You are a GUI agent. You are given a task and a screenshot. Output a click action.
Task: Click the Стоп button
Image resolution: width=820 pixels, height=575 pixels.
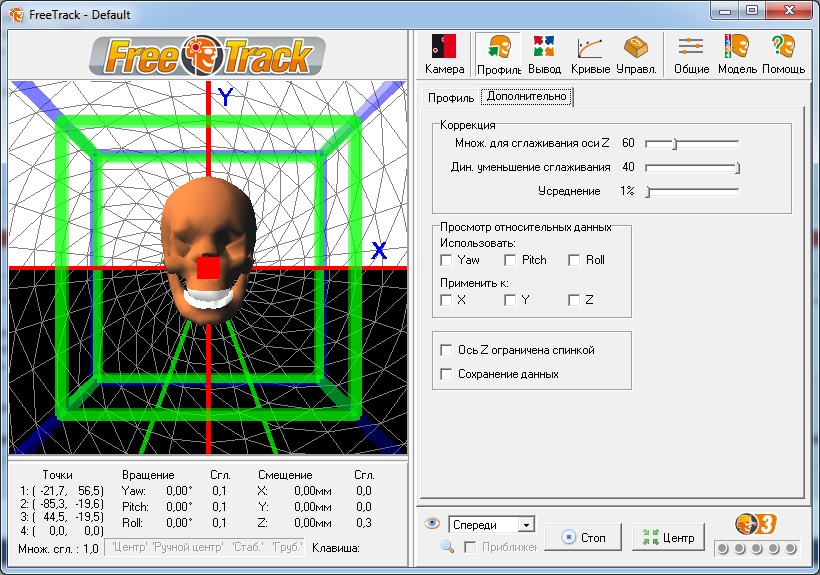[x=583, y=537]
